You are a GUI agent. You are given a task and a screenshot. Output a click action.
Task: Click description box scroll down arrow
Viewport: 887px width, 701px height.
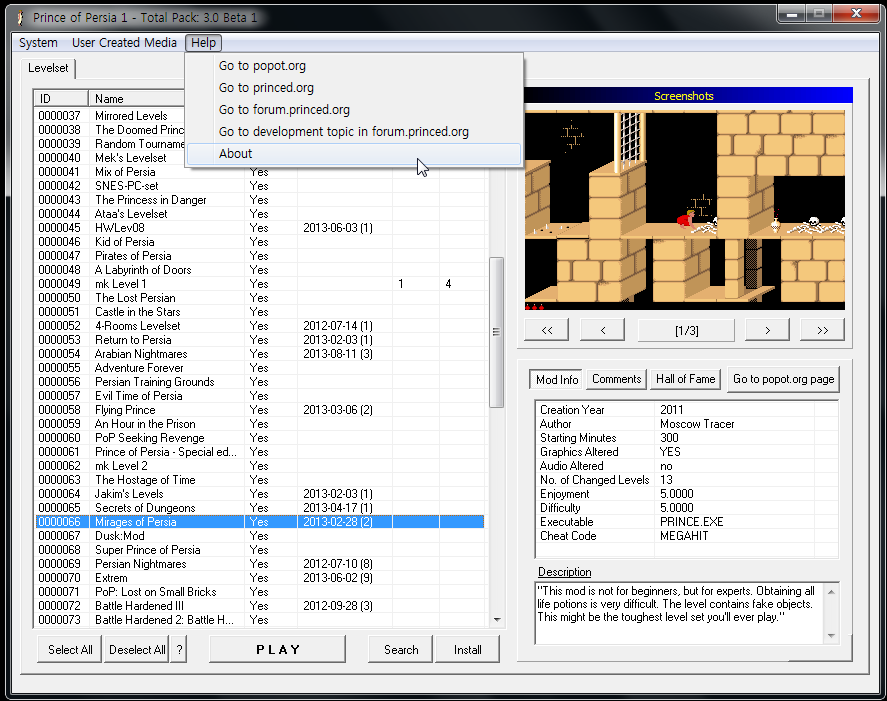[x=831, y=635]
